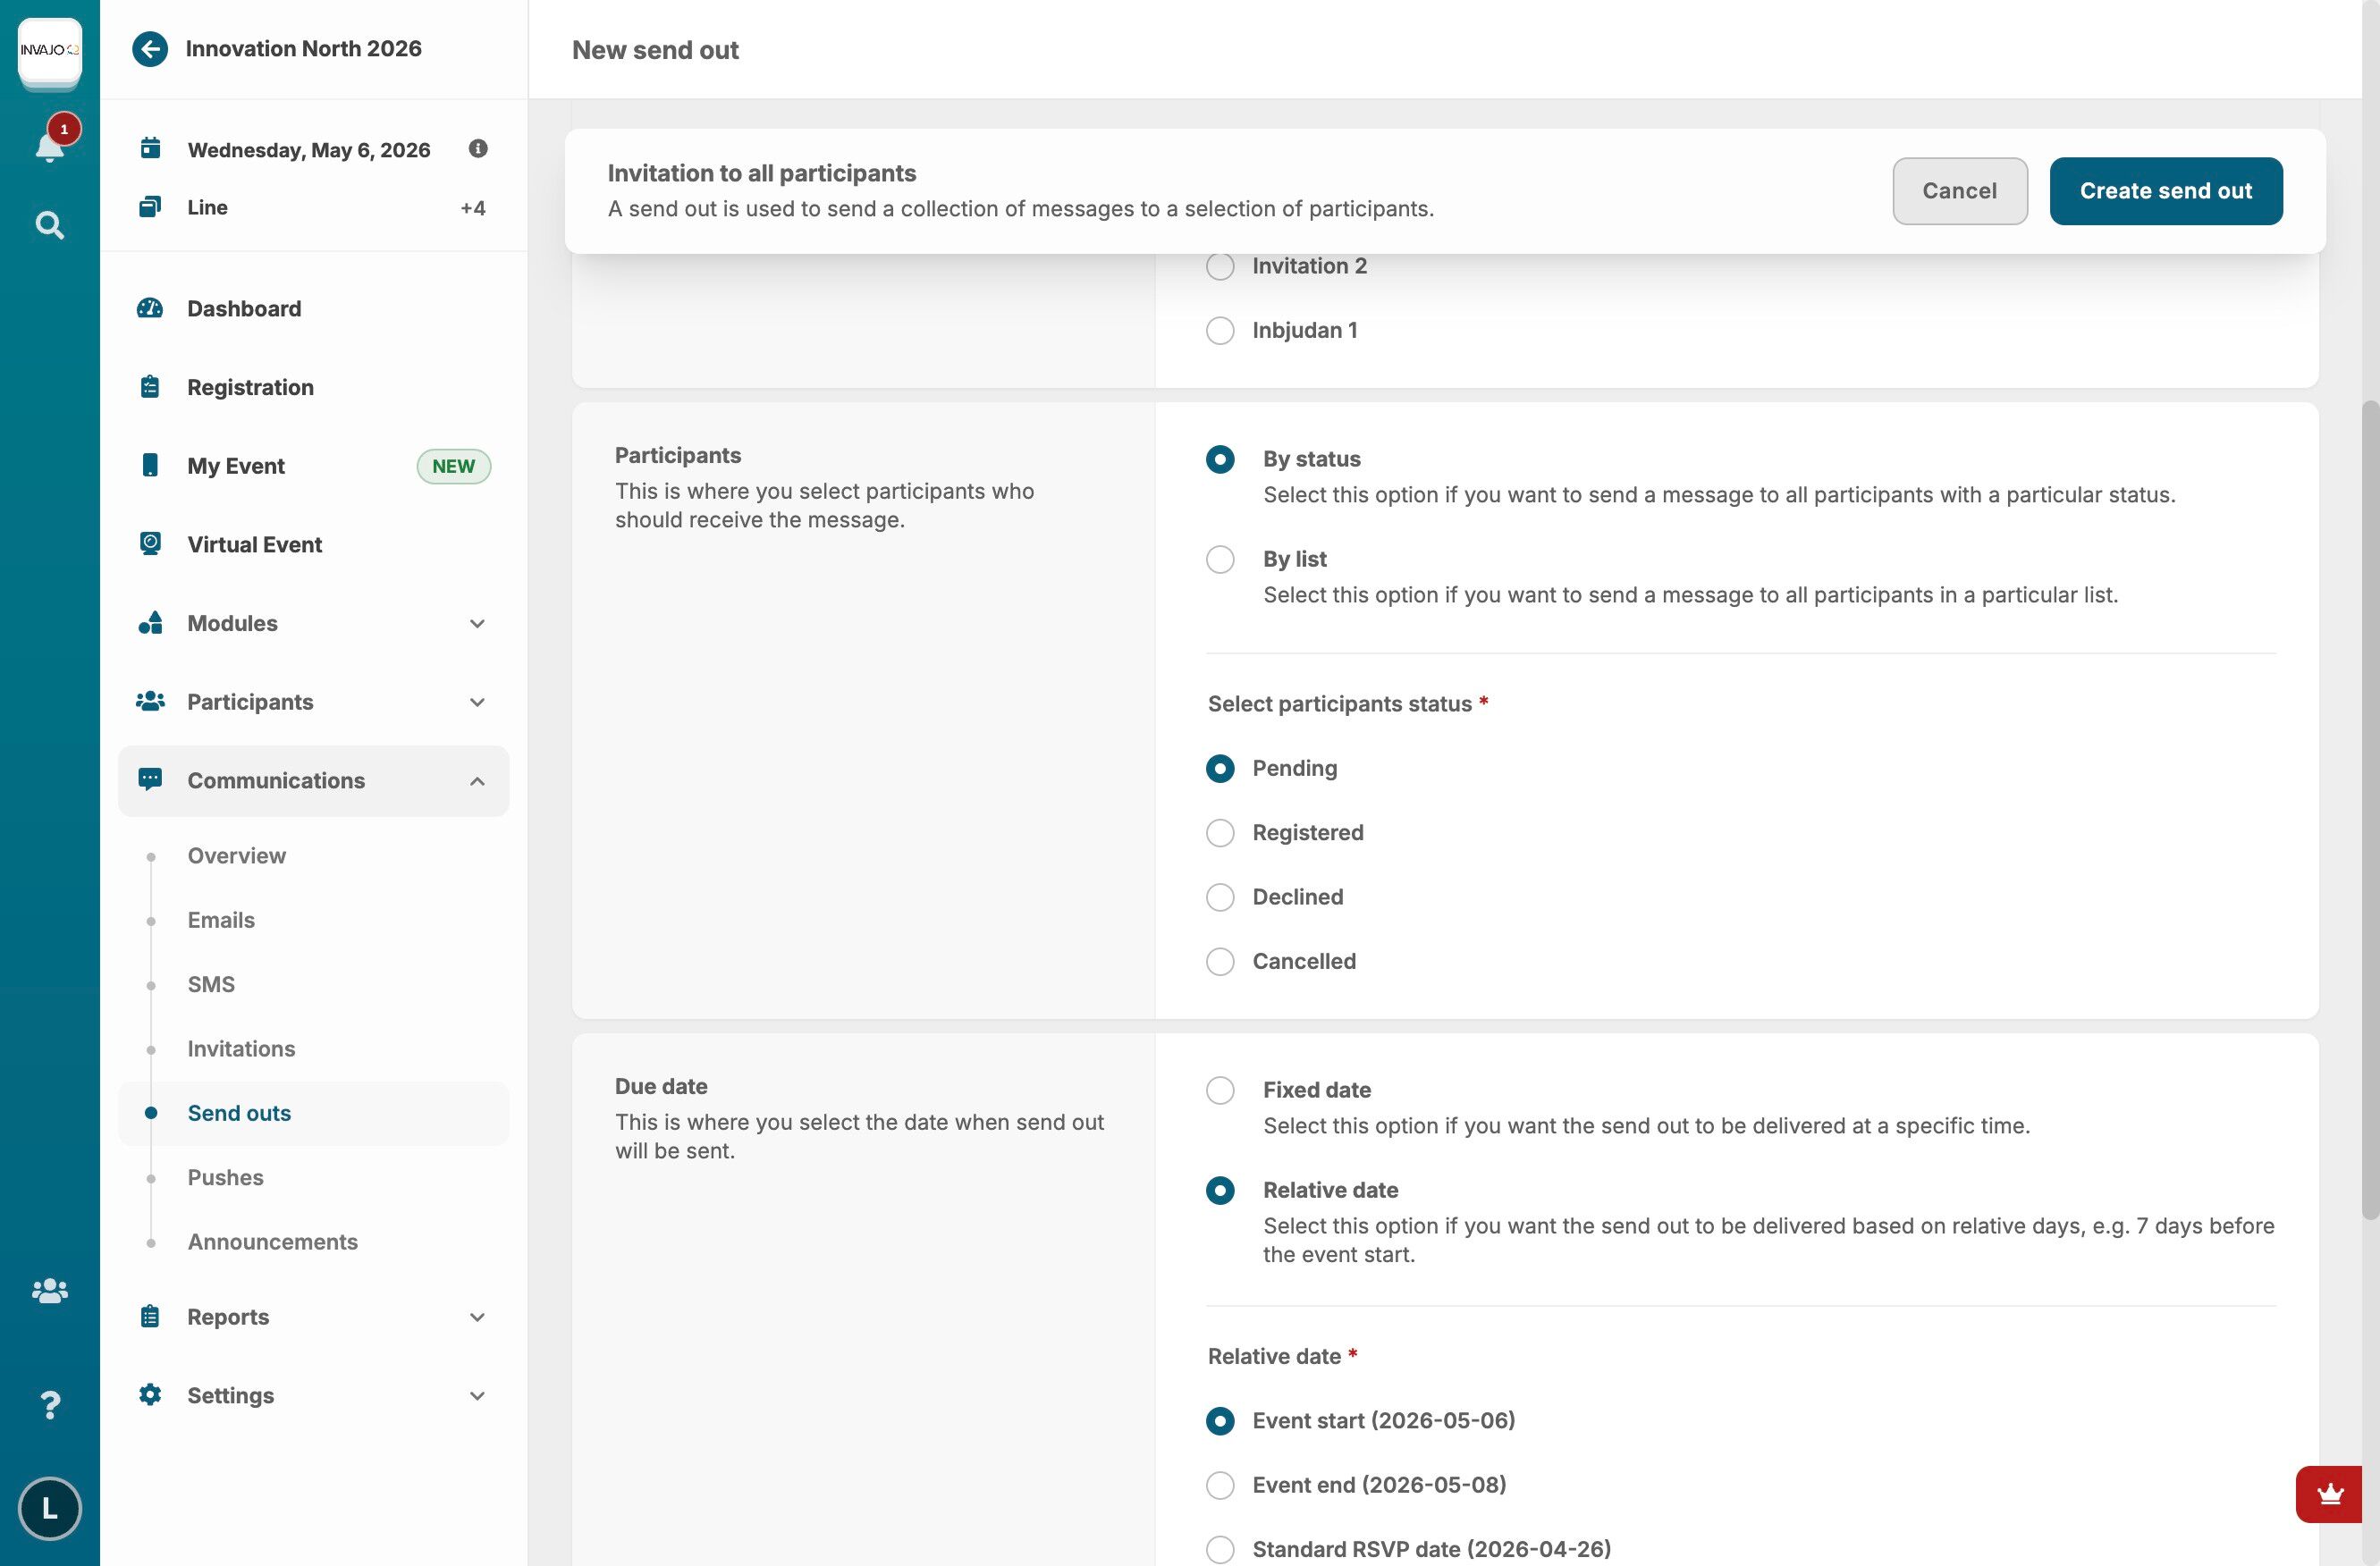Go back using the arrow beside Innovation North 2026

(150, 49)
